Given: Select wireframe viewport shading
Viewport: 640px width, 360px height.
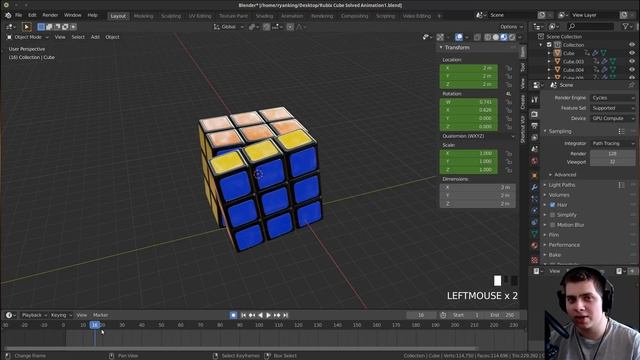Looking at the screenshot, I should (488, 37).
